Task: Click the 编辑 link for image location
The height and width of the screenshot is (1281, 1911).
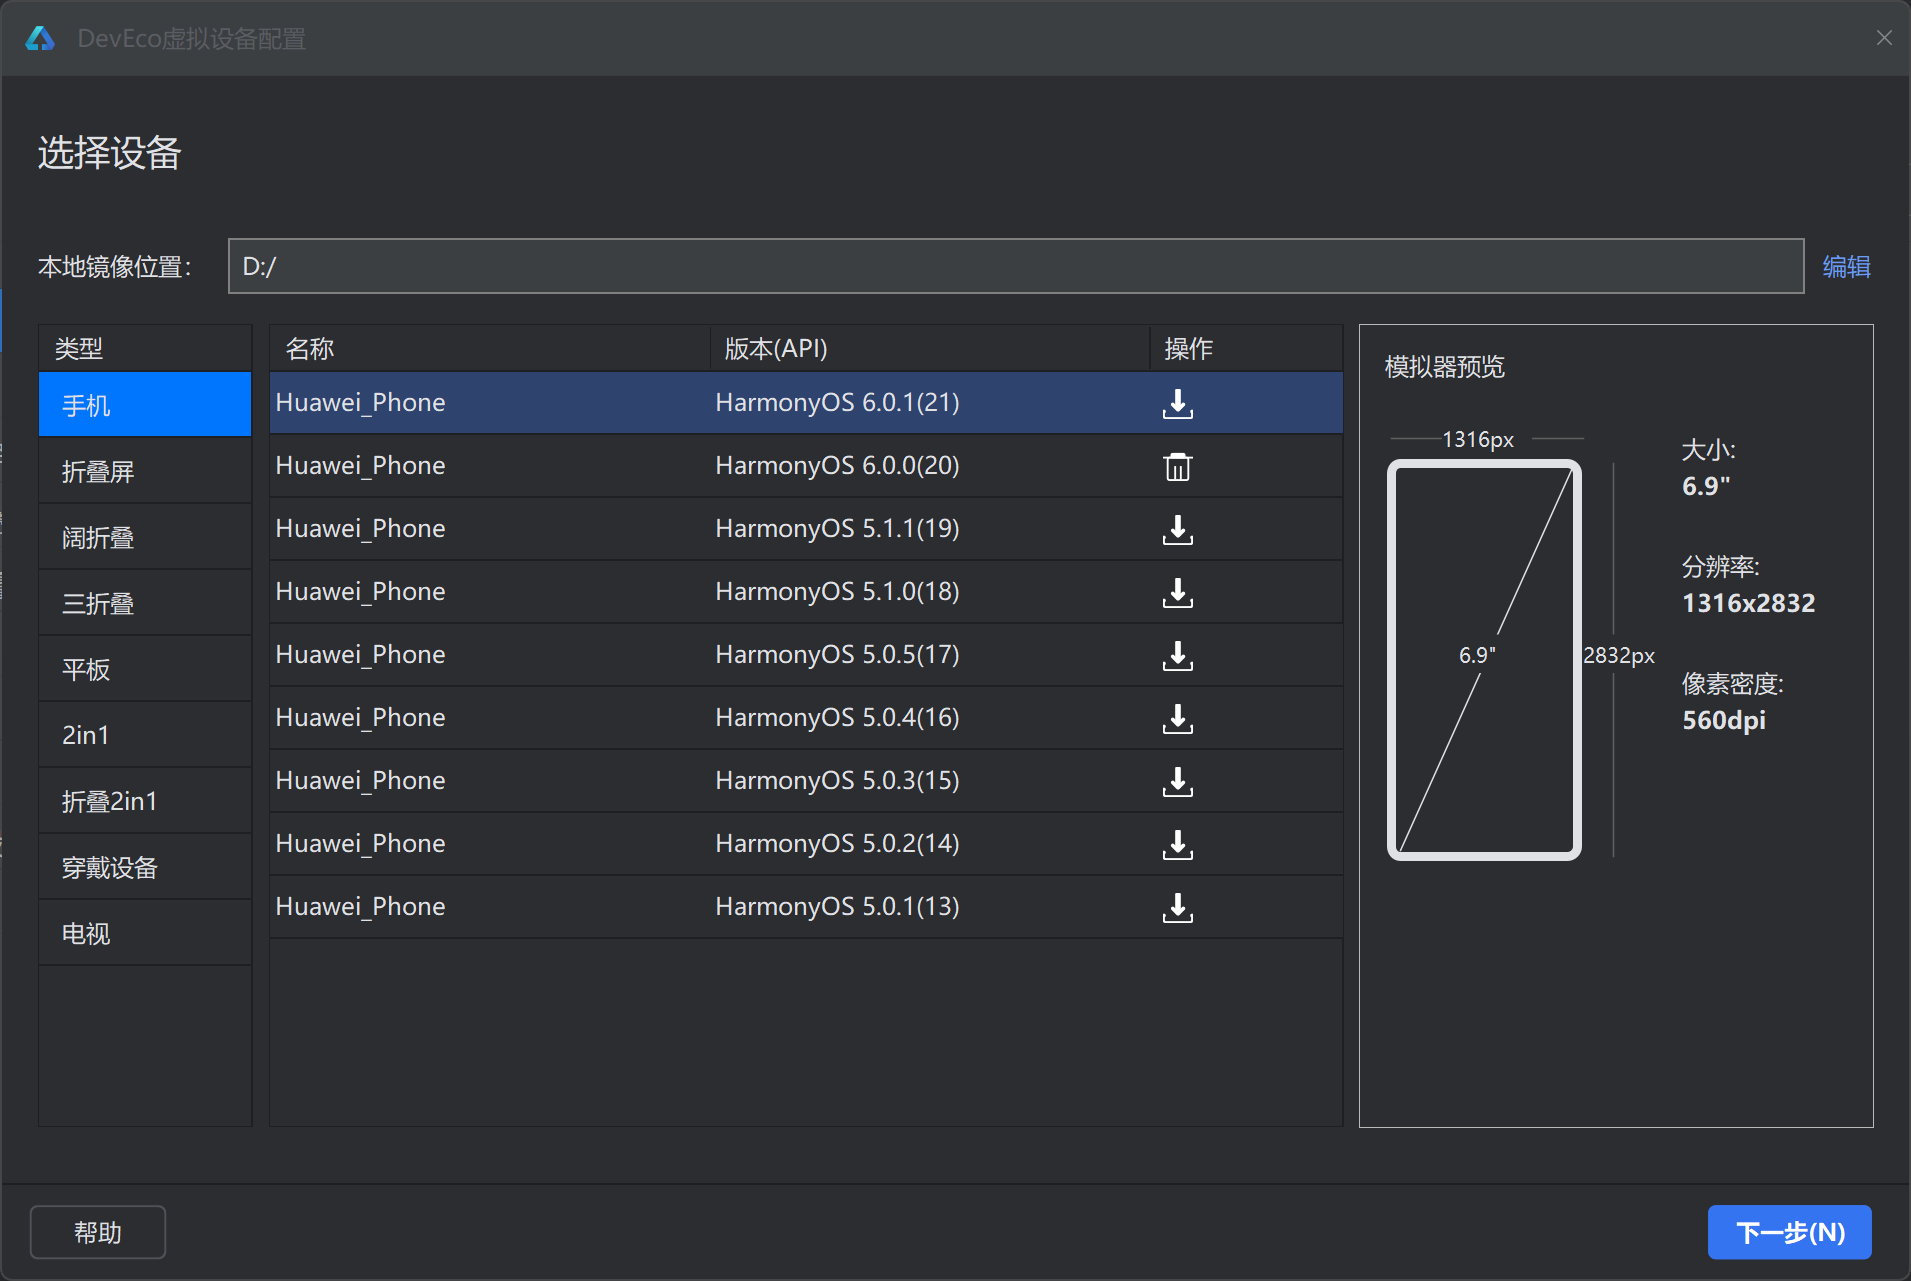Action: click(1846, 267)
